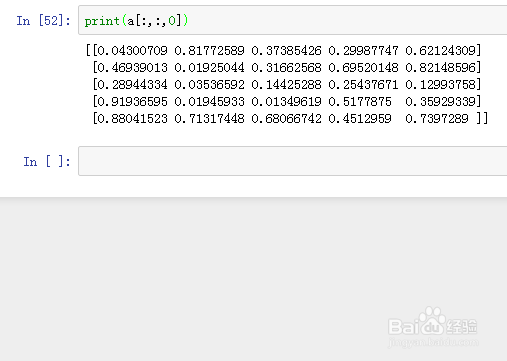Click the output value 0.04300709
Viewport: 507px width, 361px height.
(132, 51)
